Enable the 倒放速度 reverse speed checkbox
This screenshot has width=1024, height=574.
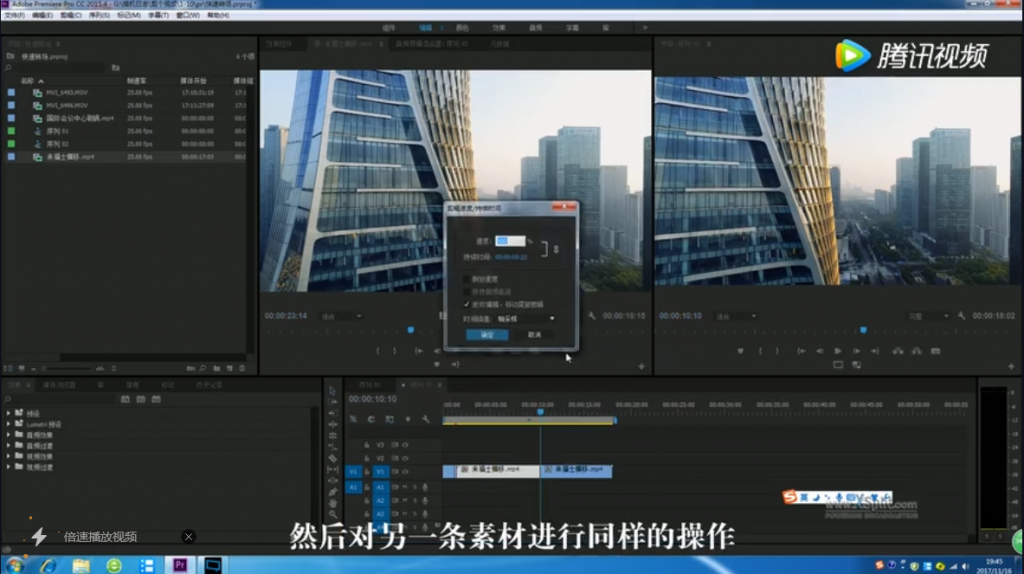click(x=466, y=279)
